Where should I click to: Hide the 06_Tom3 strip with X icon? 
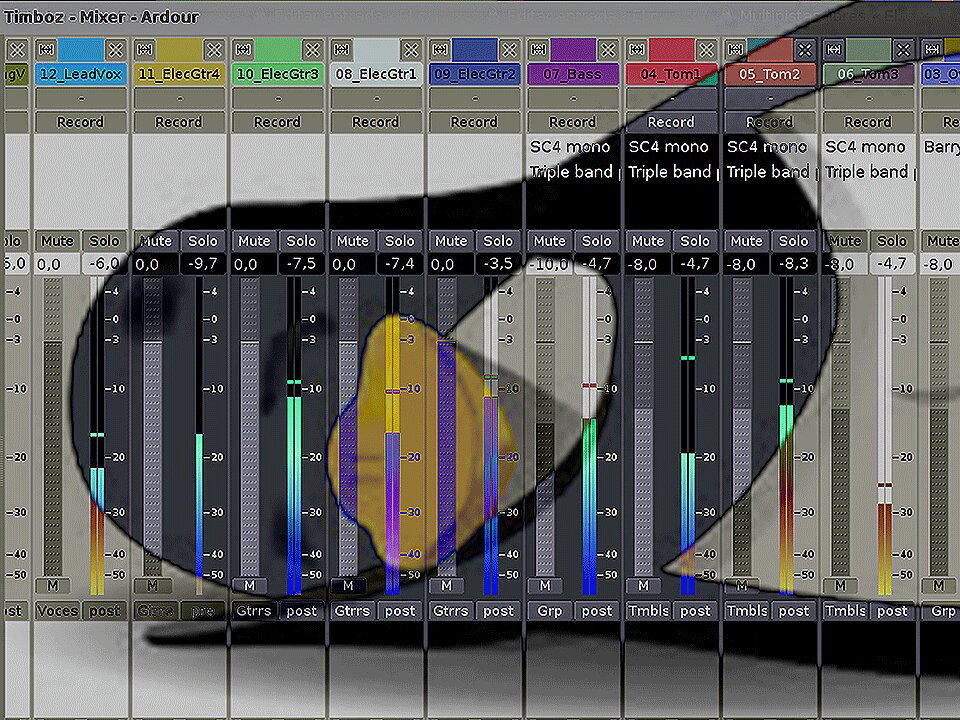pos(904,50)
